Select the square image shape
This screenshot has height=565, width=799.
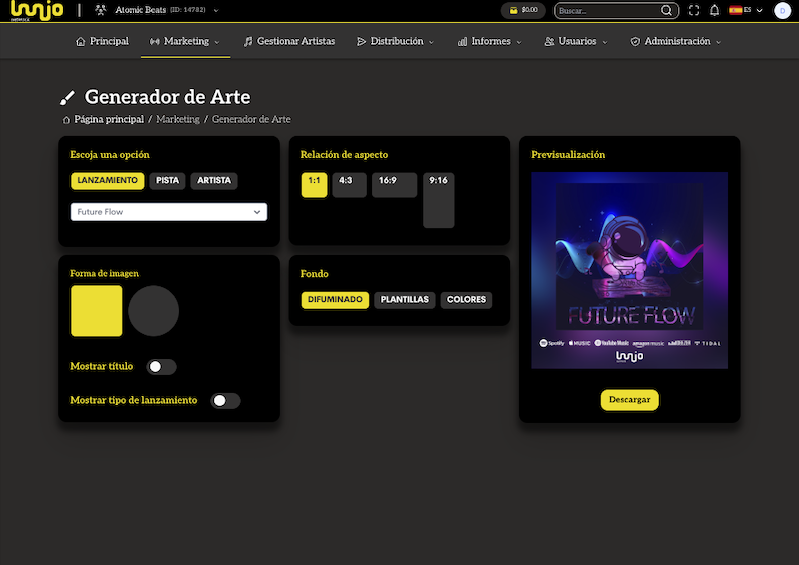click(x=97, y=311)
